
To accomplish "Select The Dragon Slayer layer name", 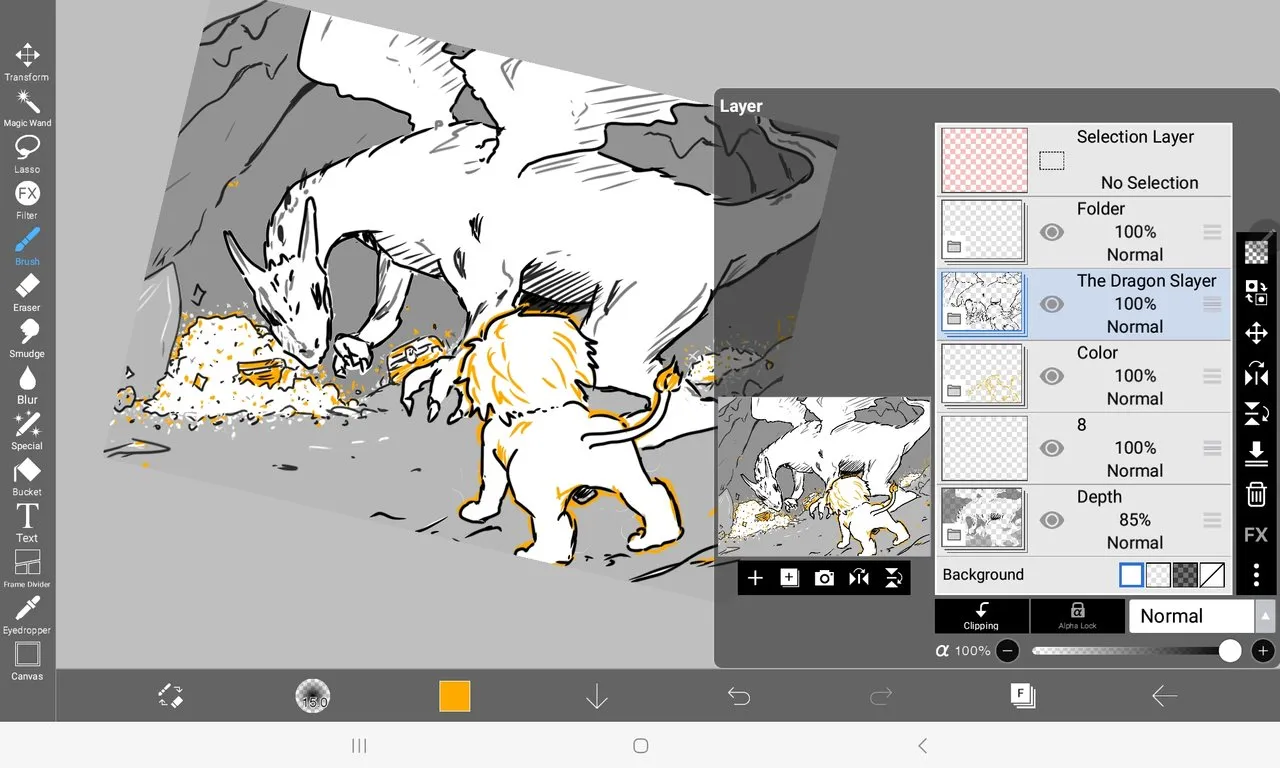I will coord(1146,281).
